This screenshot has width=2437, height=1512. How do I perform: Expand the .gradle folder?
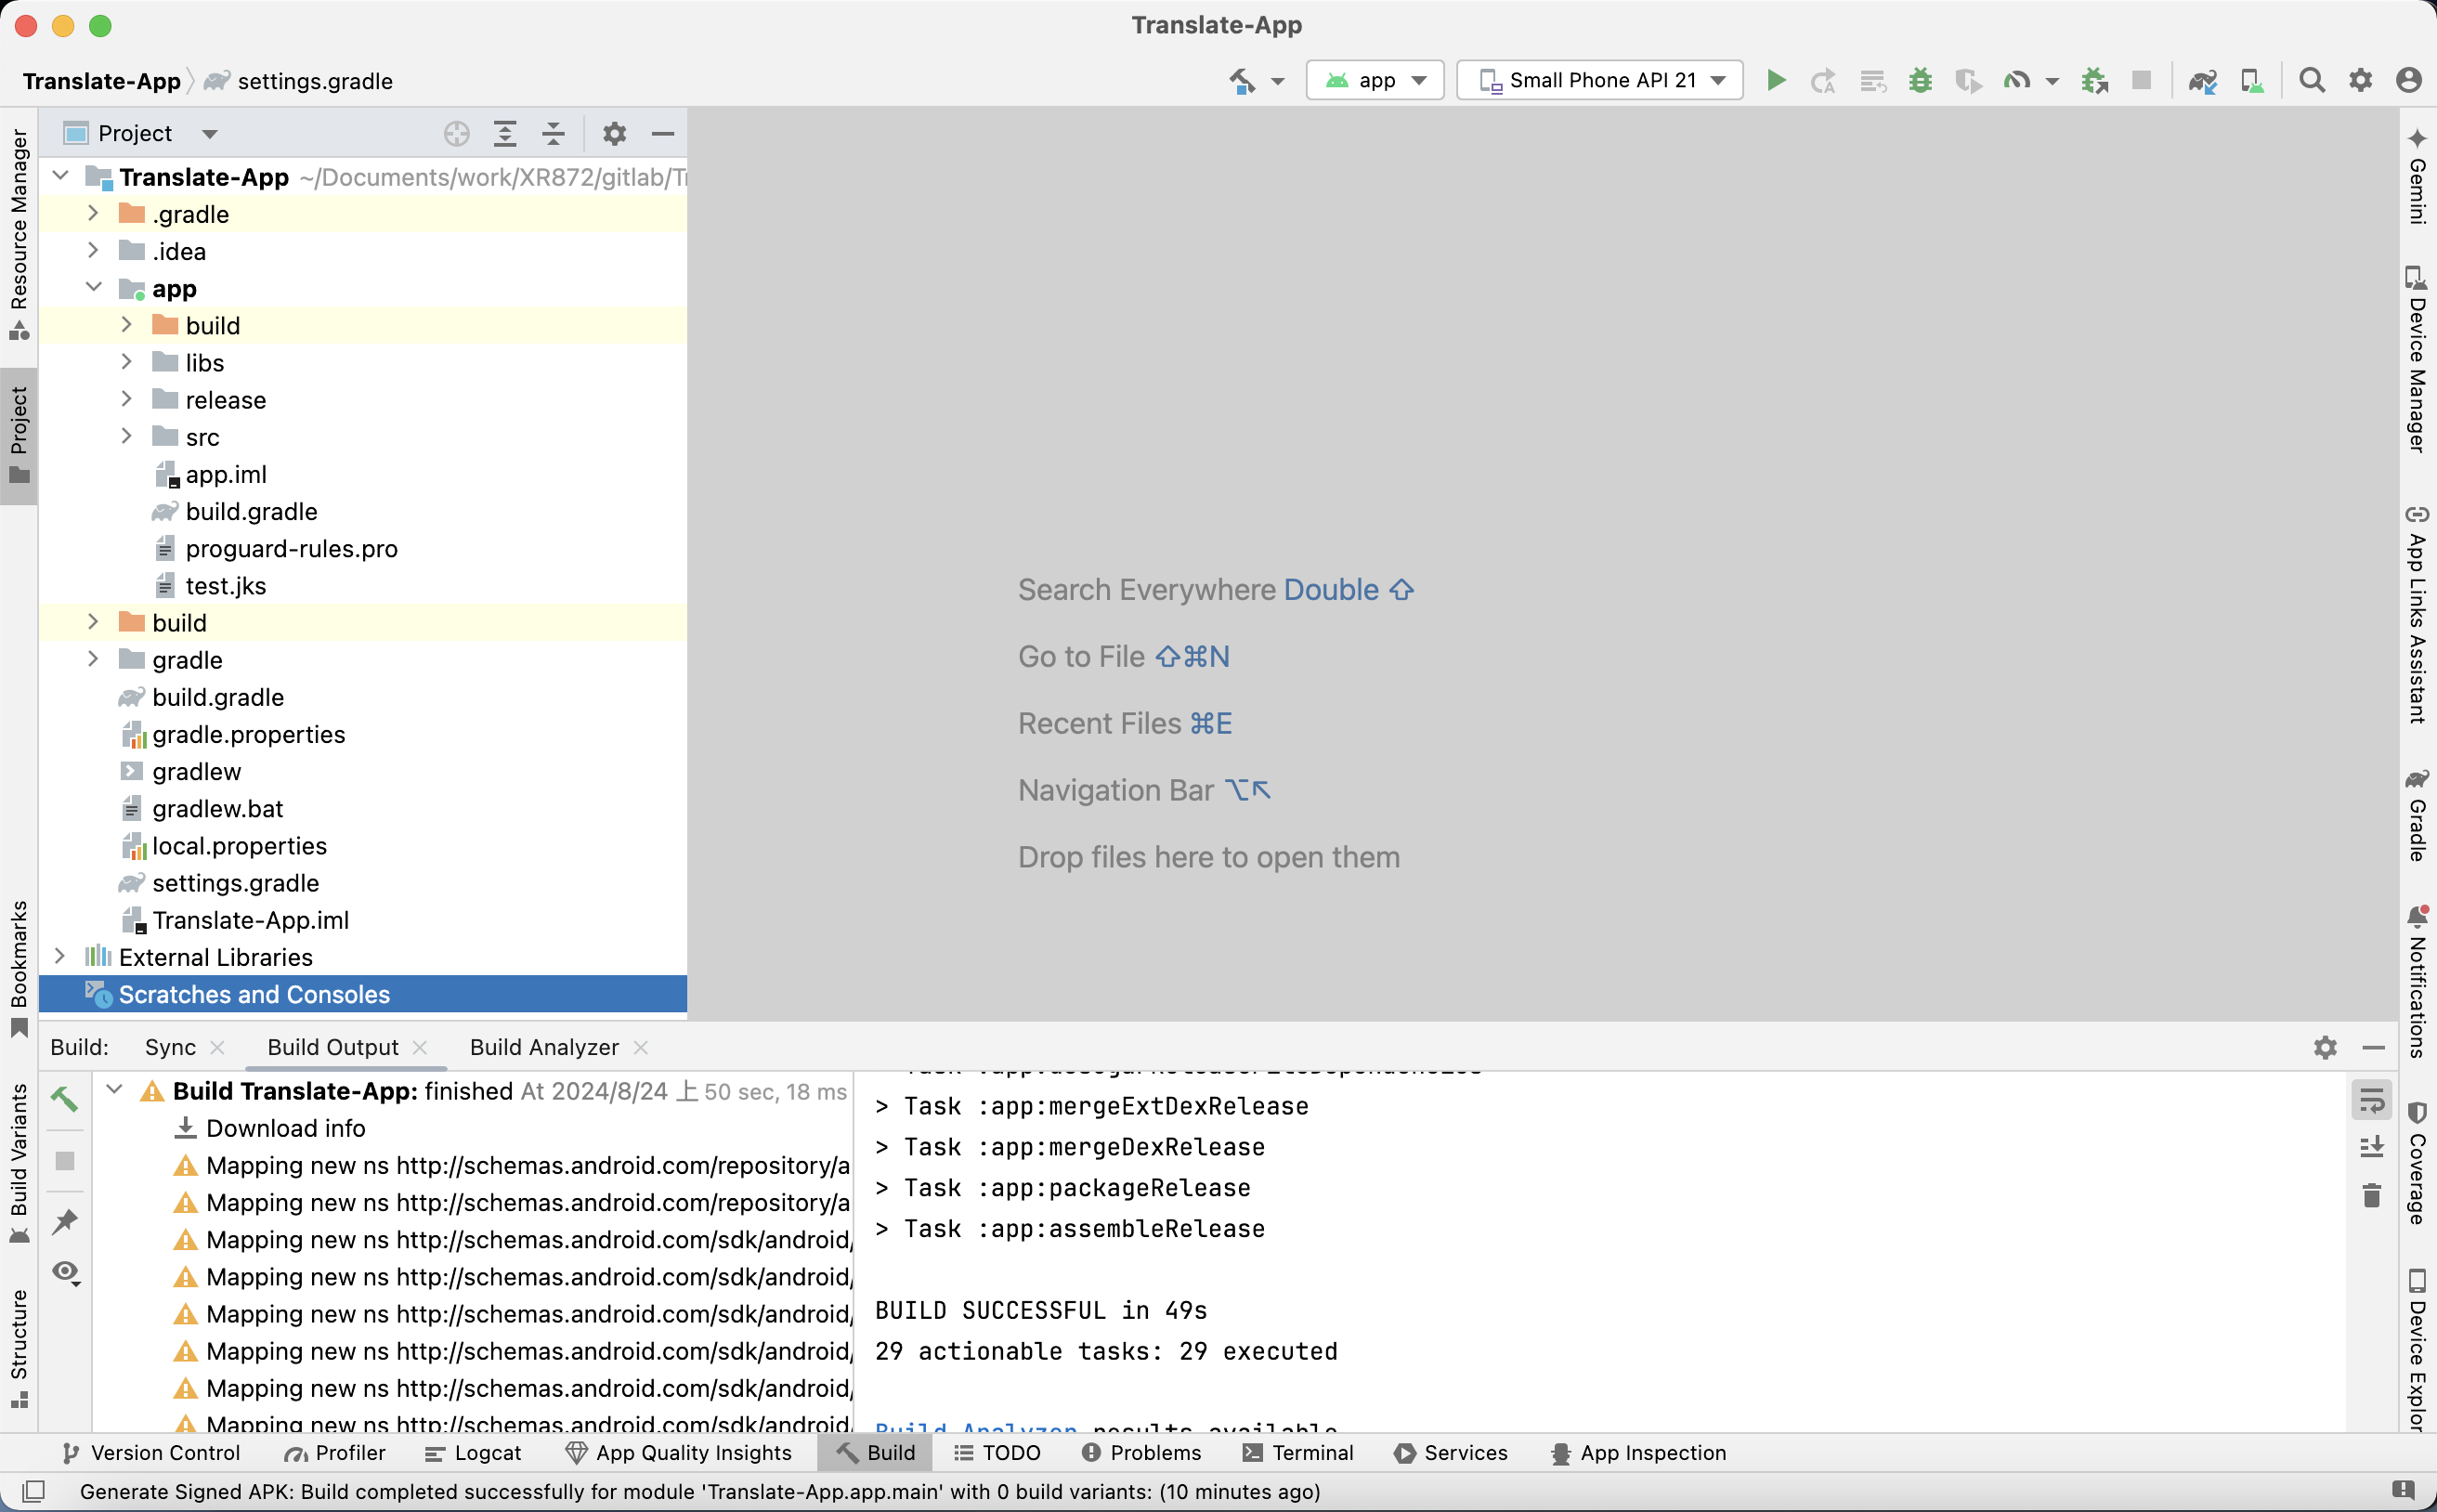[x=93, y=213]
